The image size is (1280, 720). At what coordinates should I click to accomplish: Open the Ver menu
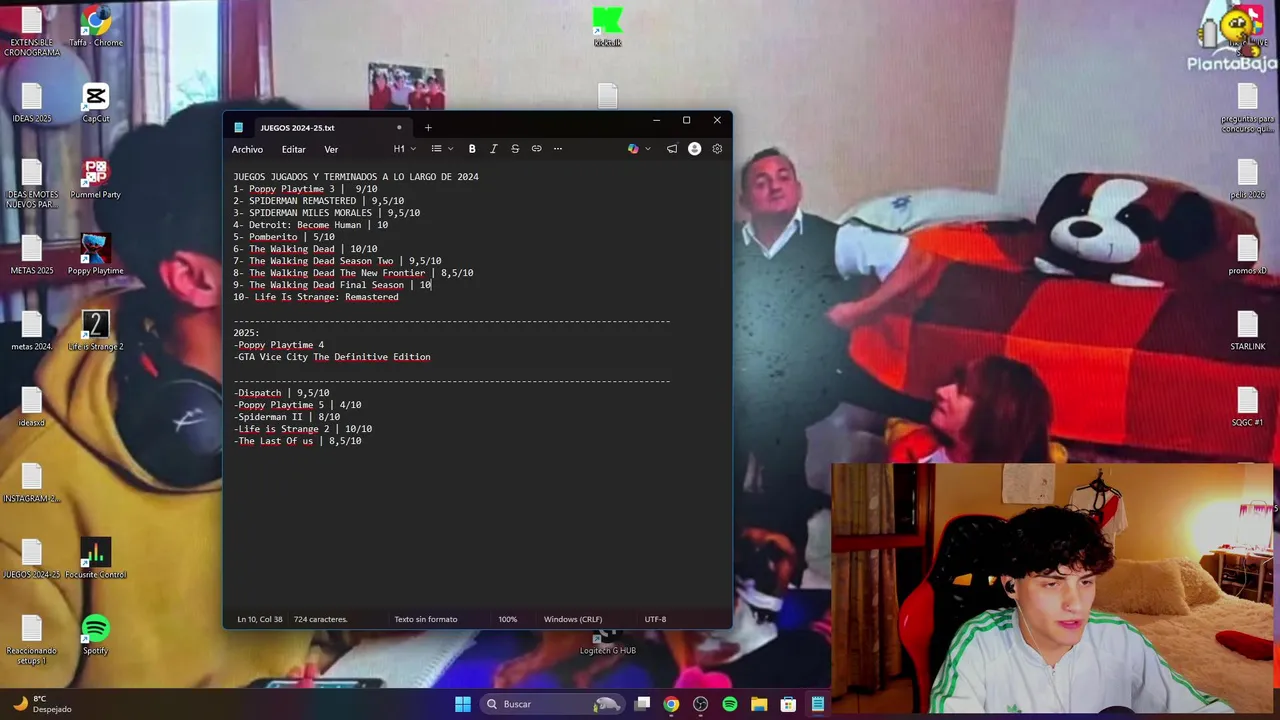coord(331,149)
